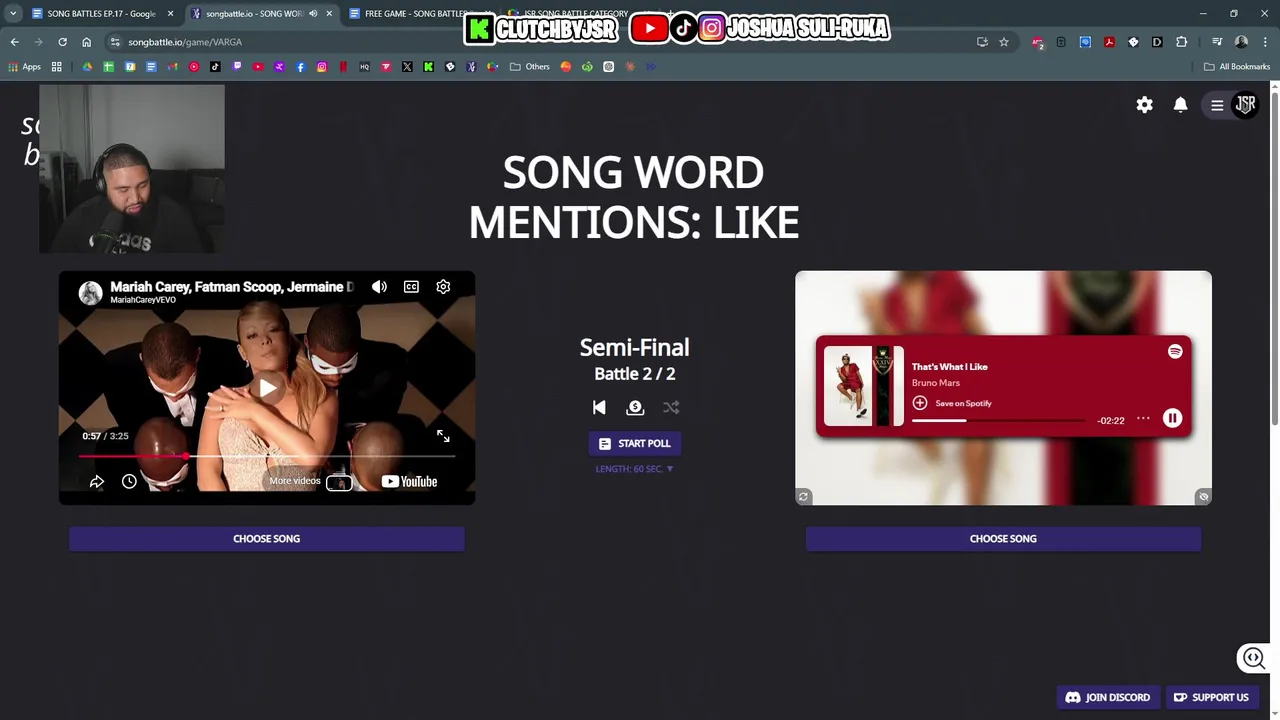Open the Extensions puzzle menu
The height and width of the screenshot is (720, 1280).
point(1181,42)
